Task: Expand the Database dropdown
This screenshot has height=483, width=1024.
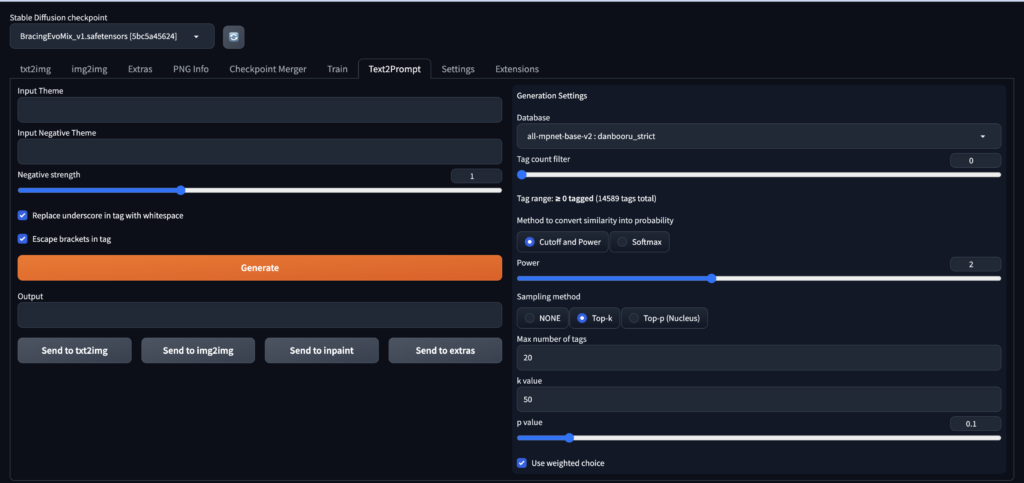Action: (758, 136)
